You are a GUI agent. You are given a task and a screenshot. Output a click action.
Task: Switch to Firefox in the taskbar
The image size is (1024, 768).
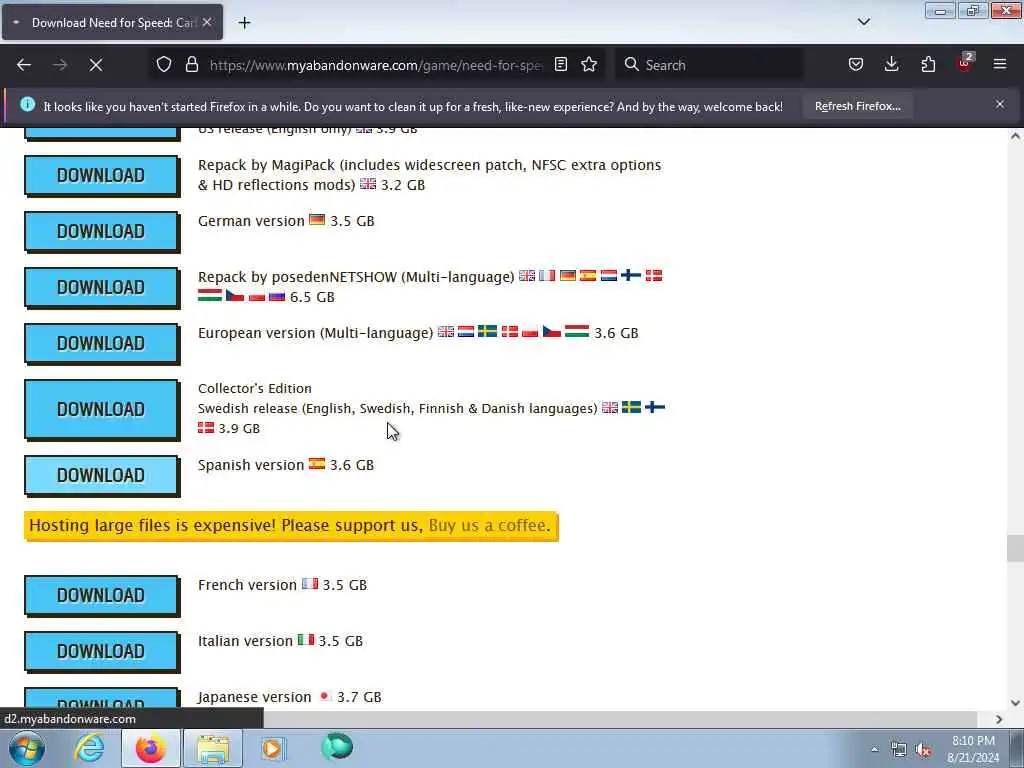[150, 748]
